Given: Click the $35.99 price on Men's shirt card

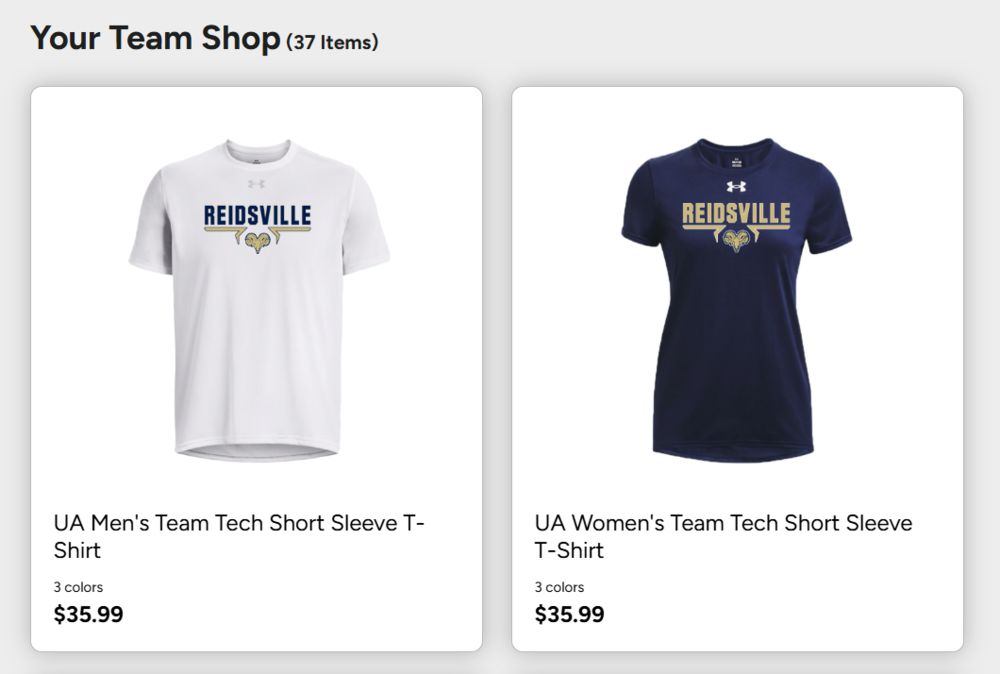Looking at the screenshot, I should pyautogui.click(x=88, y=614).
